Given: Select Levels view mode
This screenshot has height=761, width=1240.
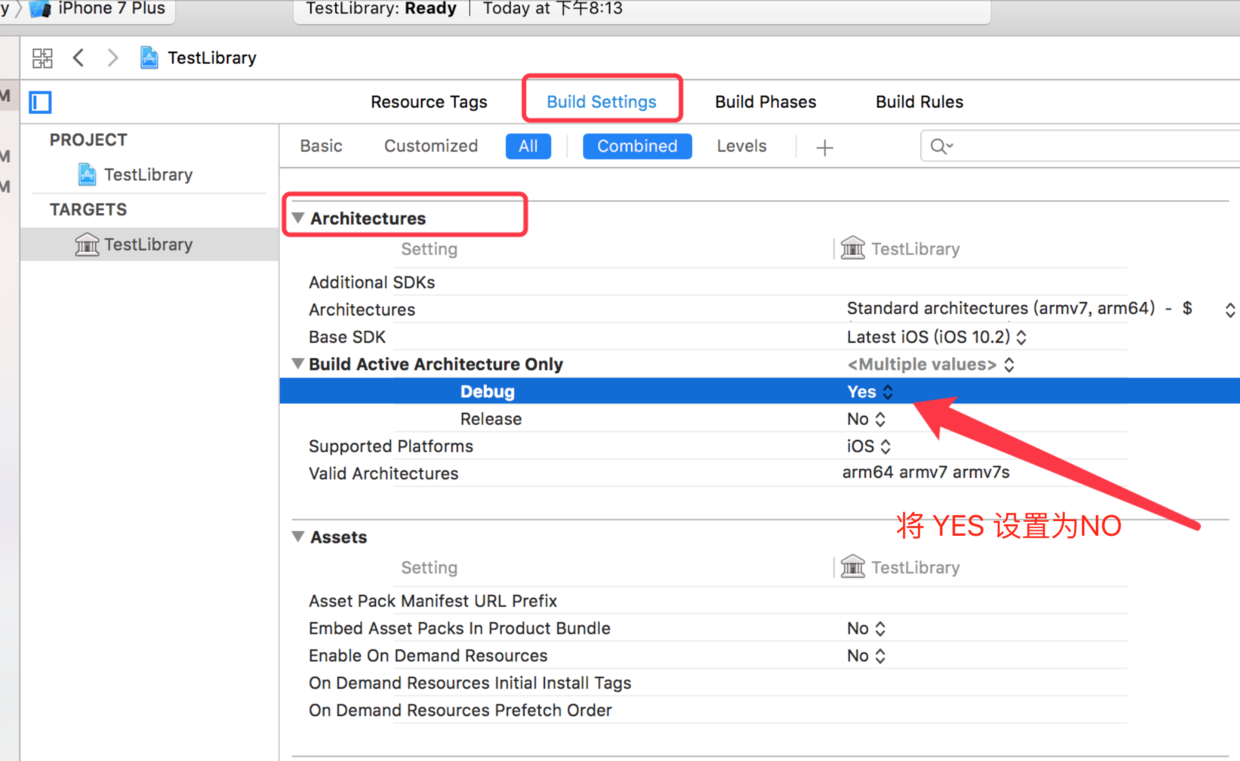Looking at the screenshot, I should click(x=741, y=146).
